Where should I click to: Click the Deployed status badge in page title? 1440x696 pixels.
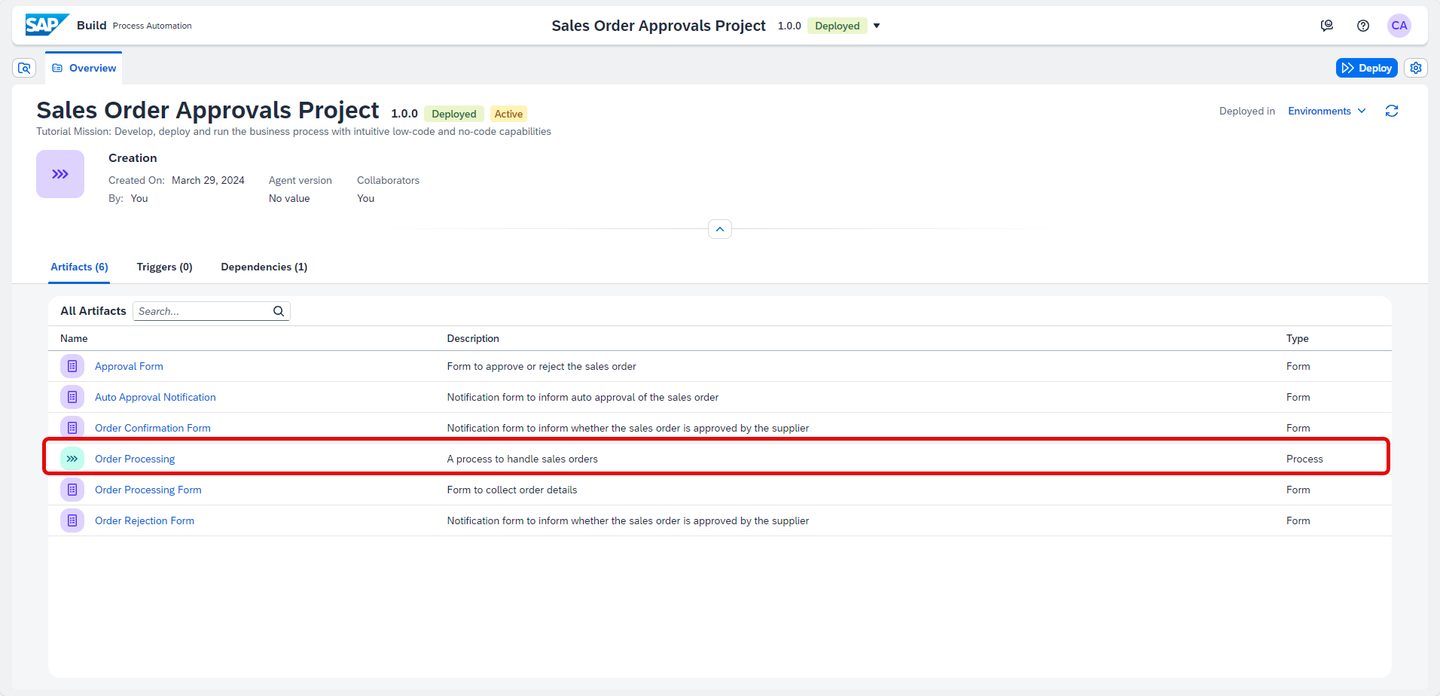click(454, 114)
